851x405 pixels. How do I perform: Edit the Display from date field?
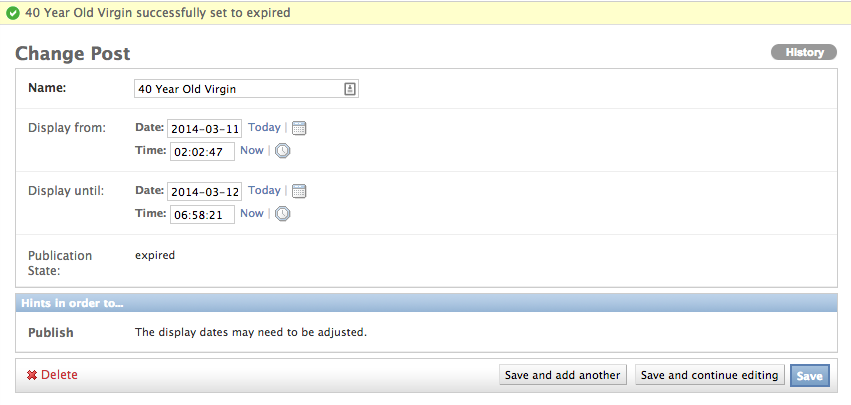point(205,129)
